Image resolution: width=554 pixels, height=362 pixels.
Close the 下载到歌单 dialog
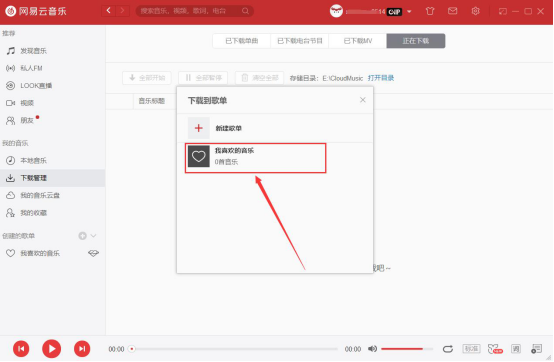[x=363, y=100]
